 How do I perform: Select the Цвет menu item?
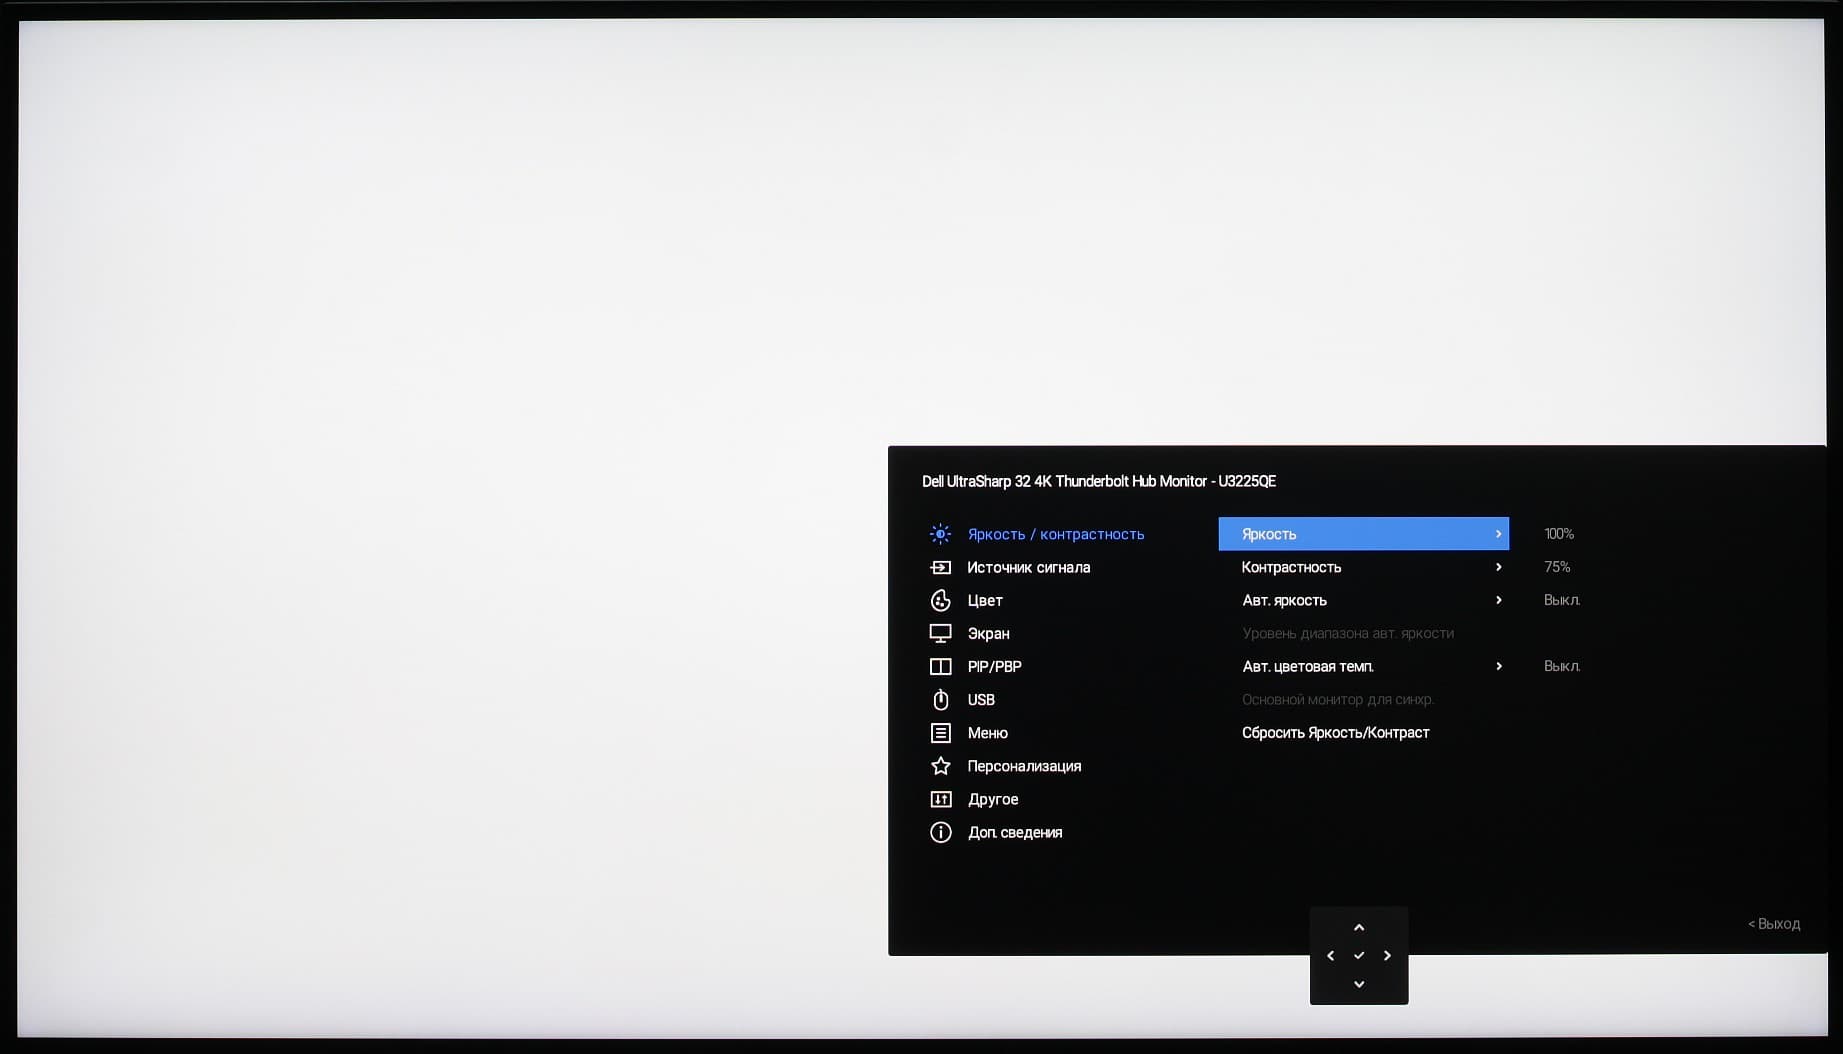(985, 600)
